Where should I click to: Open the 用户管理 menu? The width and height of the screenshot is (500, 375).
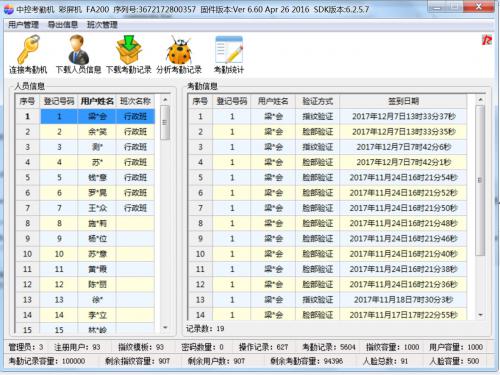[x=23, y=25]
